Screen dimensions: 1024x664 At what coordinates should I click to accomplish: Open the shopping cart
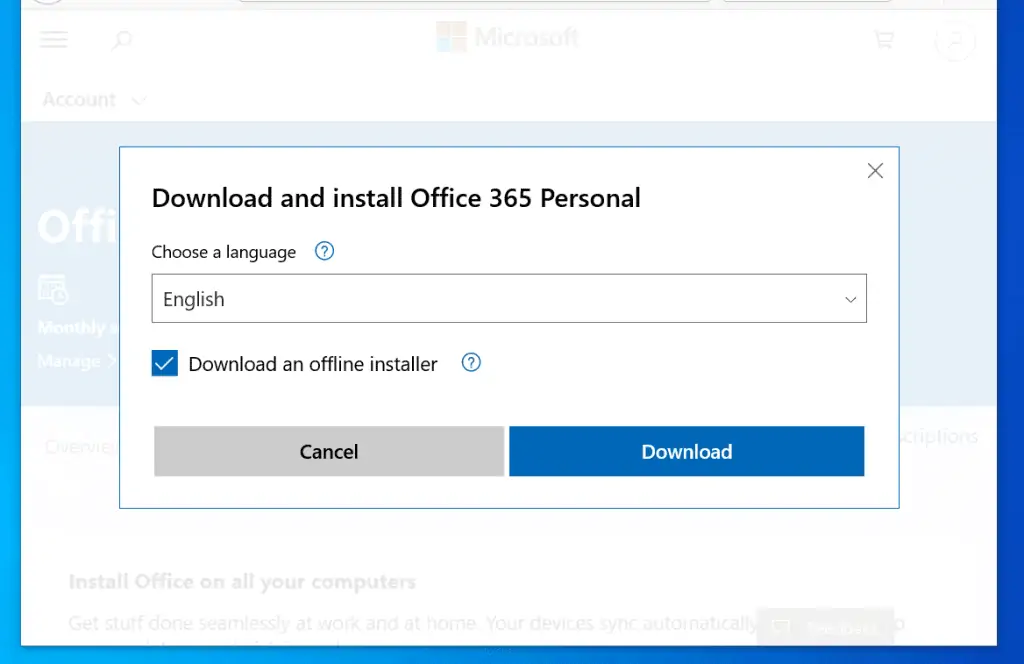click(884, 39)
